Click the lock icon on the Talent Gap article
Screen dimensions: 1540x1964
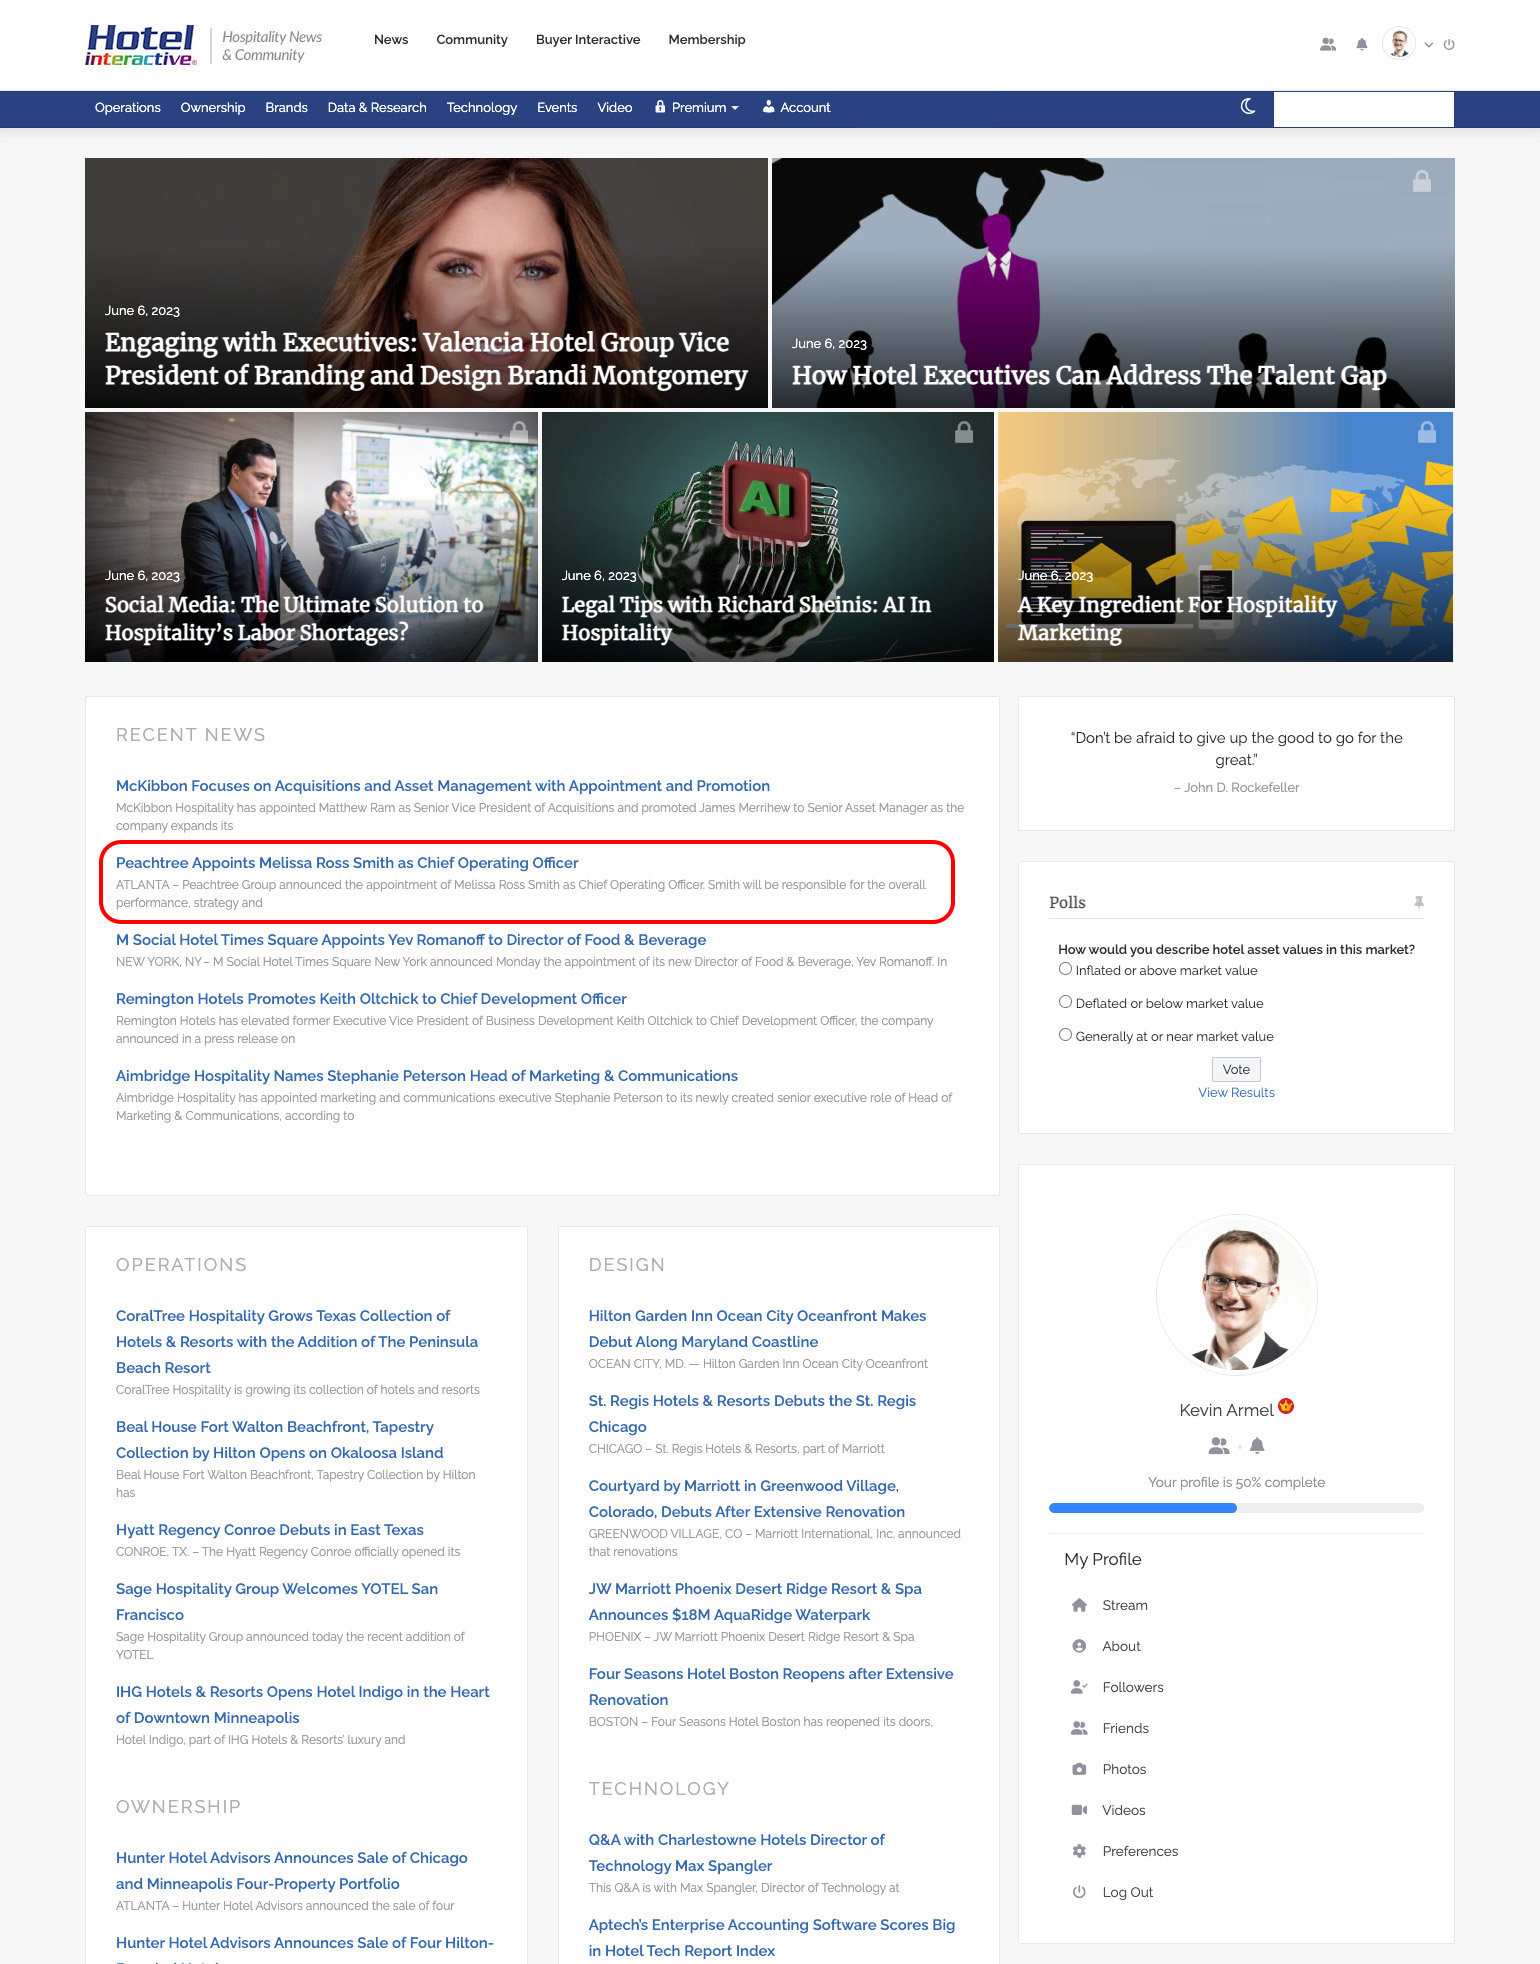tap(1422, 181)
